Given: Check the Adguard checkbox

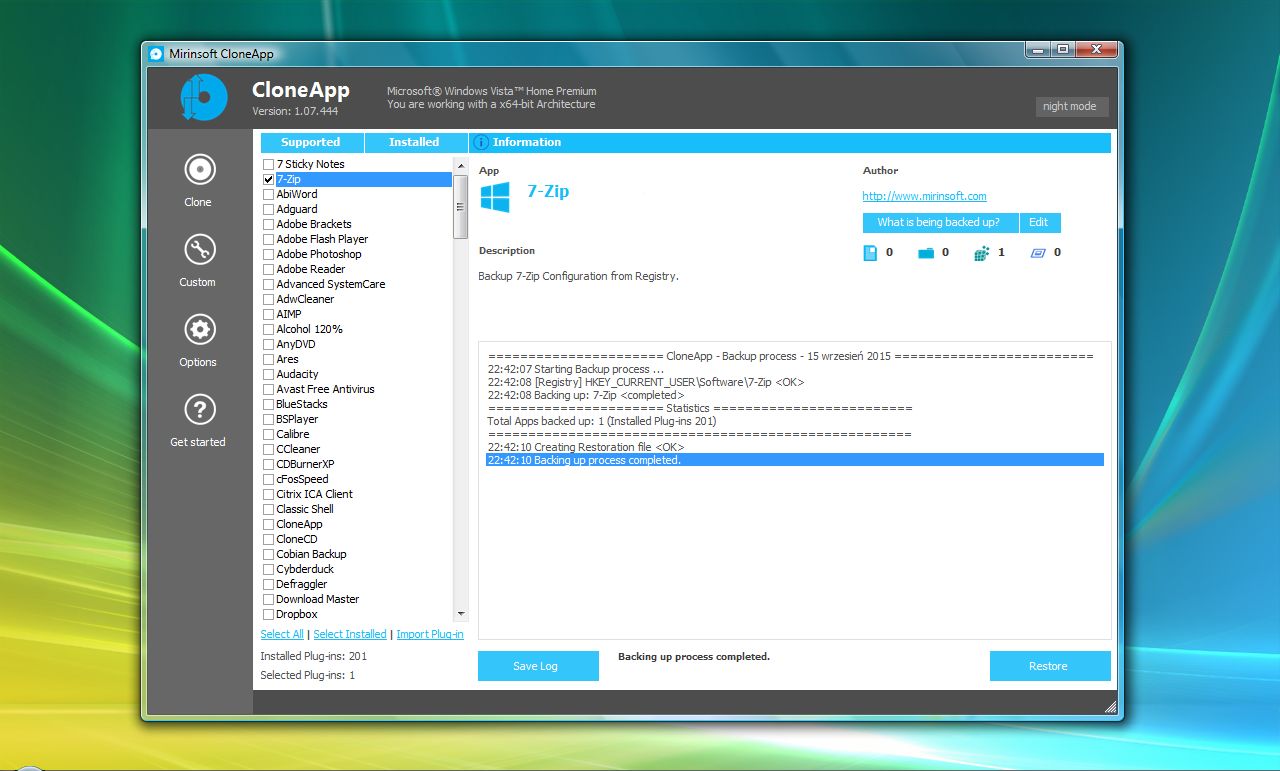Looking at the screenshot, I should coord(268,210).
